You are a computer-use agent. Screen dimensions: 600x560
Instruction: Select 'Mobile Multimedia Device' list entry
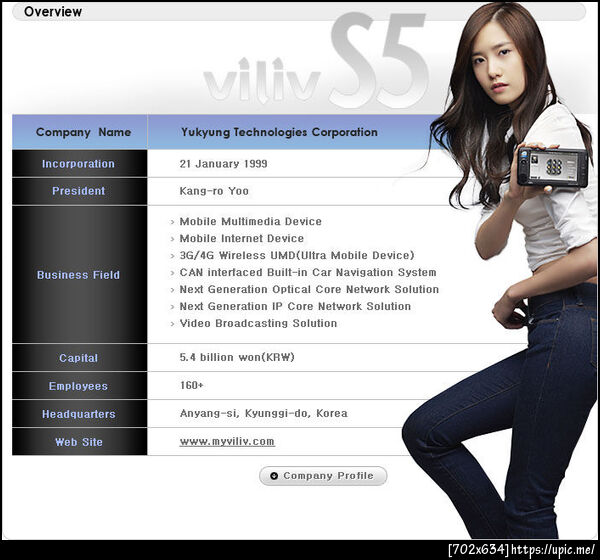pyautogui.click(x=251, y=222)
